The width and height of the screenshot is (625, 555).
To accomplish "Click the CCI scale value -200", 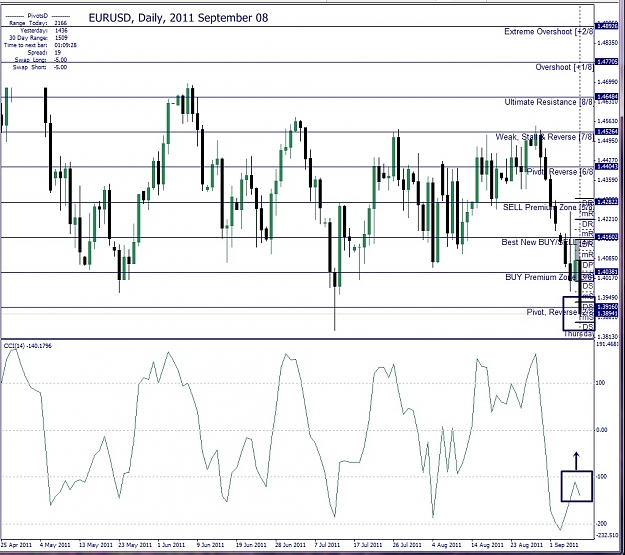I will click(601, 524).
